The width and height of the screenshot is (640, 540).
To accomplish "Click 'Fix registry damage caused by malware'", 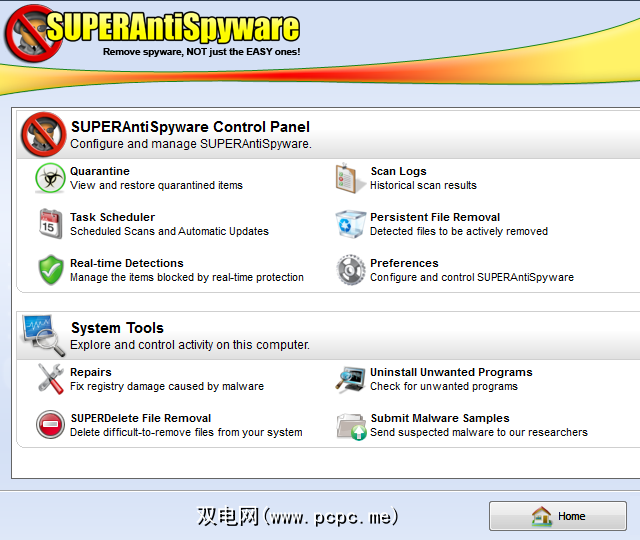I will [x=167, y=387].
